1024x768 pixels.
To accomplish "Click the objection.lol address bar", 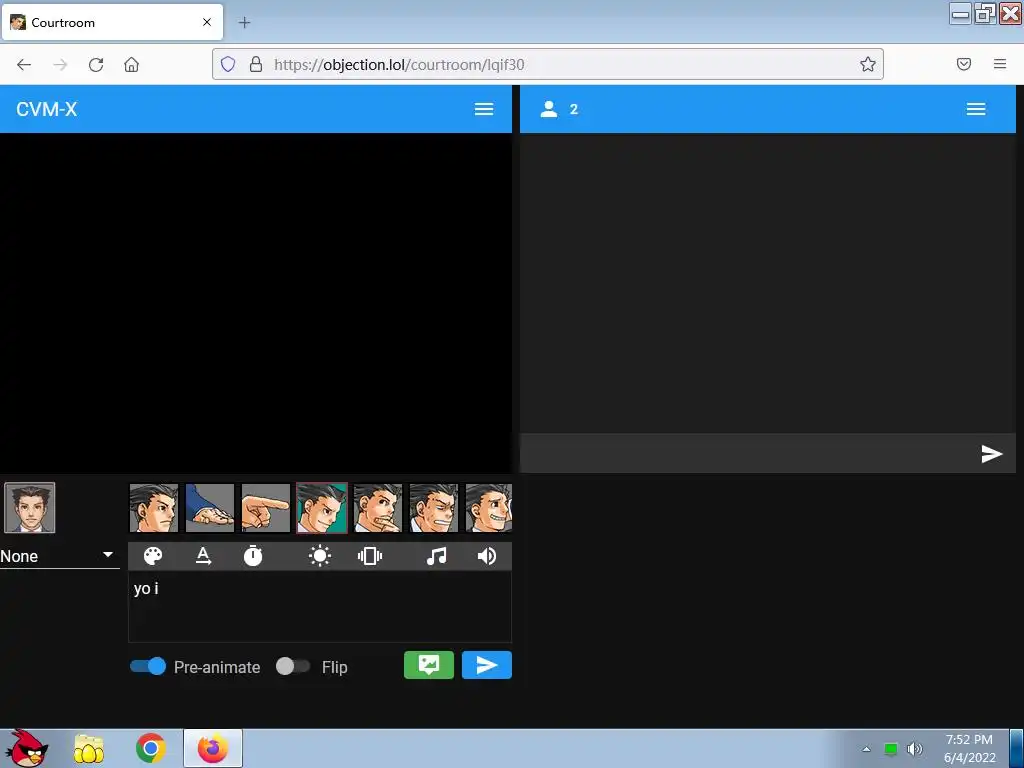I will click(547, 64).
